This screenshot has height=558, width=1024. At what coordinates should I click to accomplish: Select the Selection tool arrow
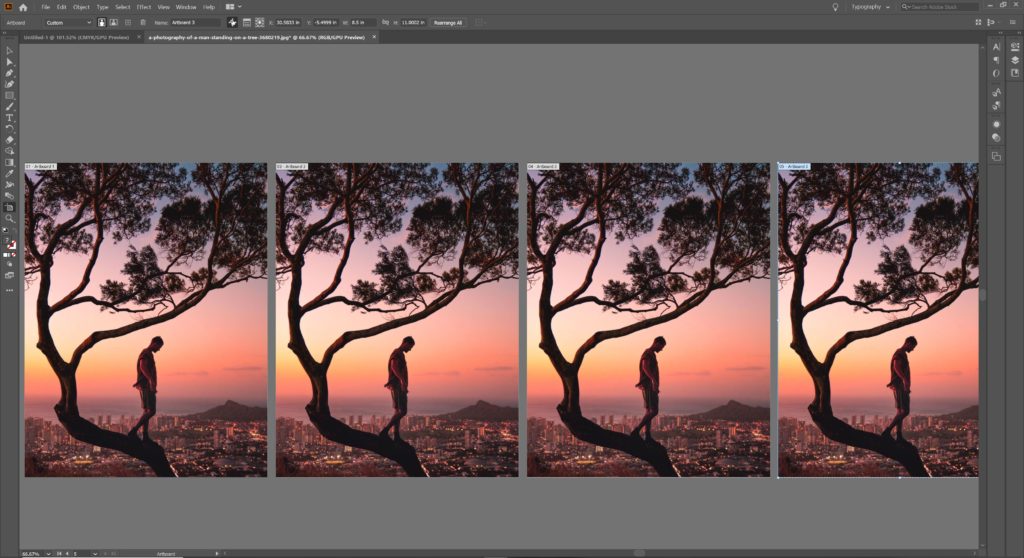(x=10, y=51)
